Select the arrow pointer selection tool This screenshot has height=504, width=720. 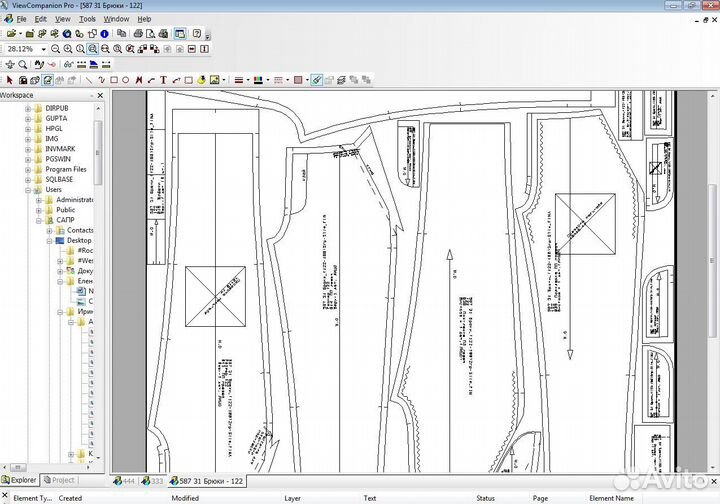click(10, 80)
